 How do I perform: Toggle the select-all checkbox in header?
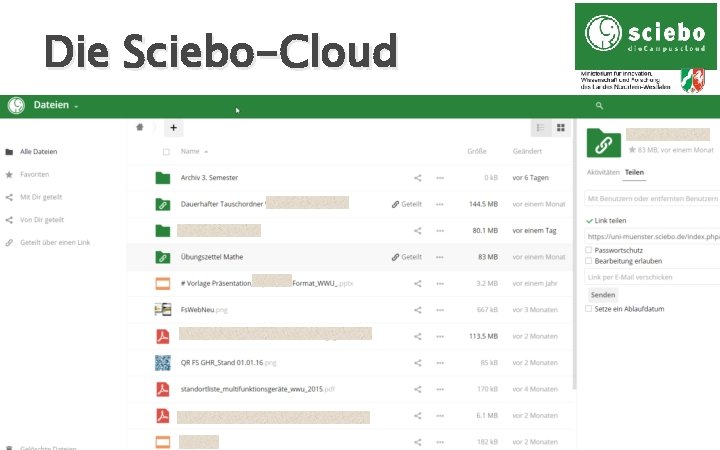pyautogui.click(x=166, y=152)
